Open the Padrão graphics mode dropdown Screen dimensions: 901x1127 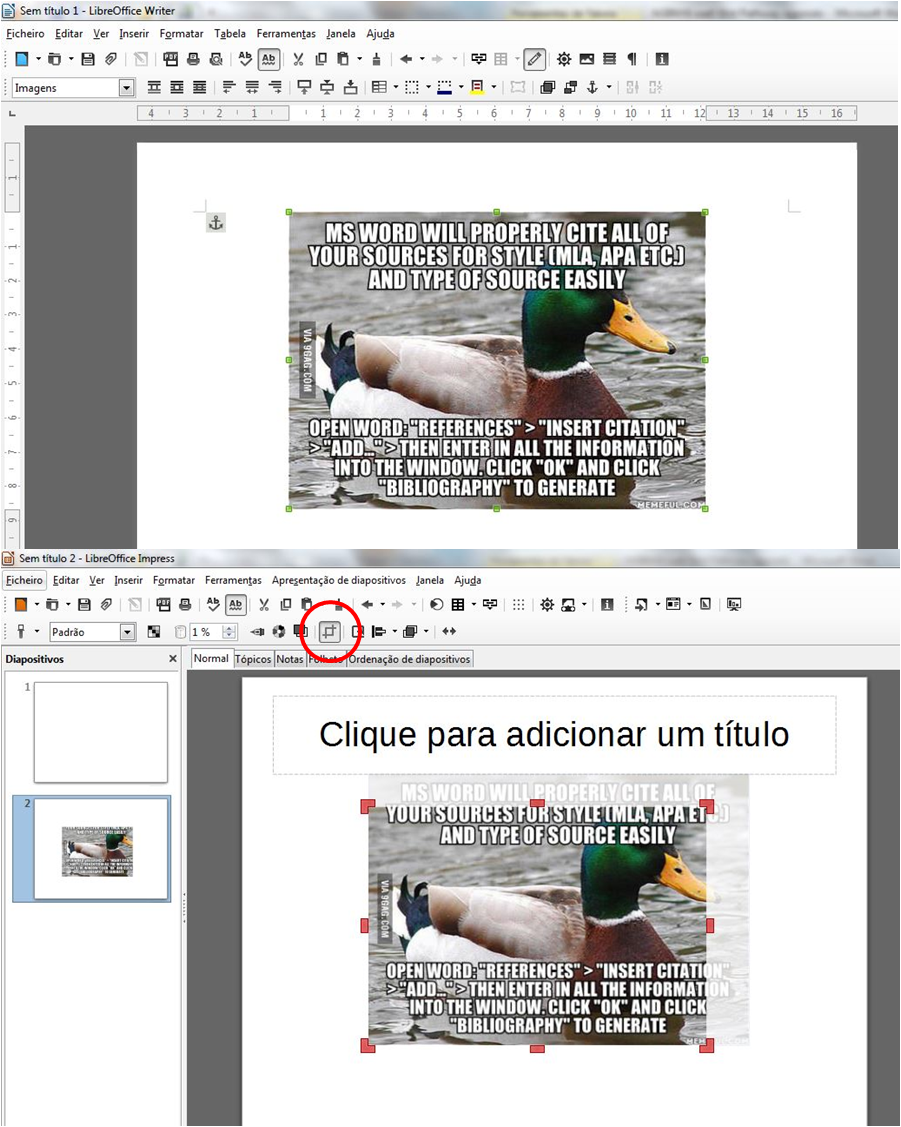(x=127, y=632)
